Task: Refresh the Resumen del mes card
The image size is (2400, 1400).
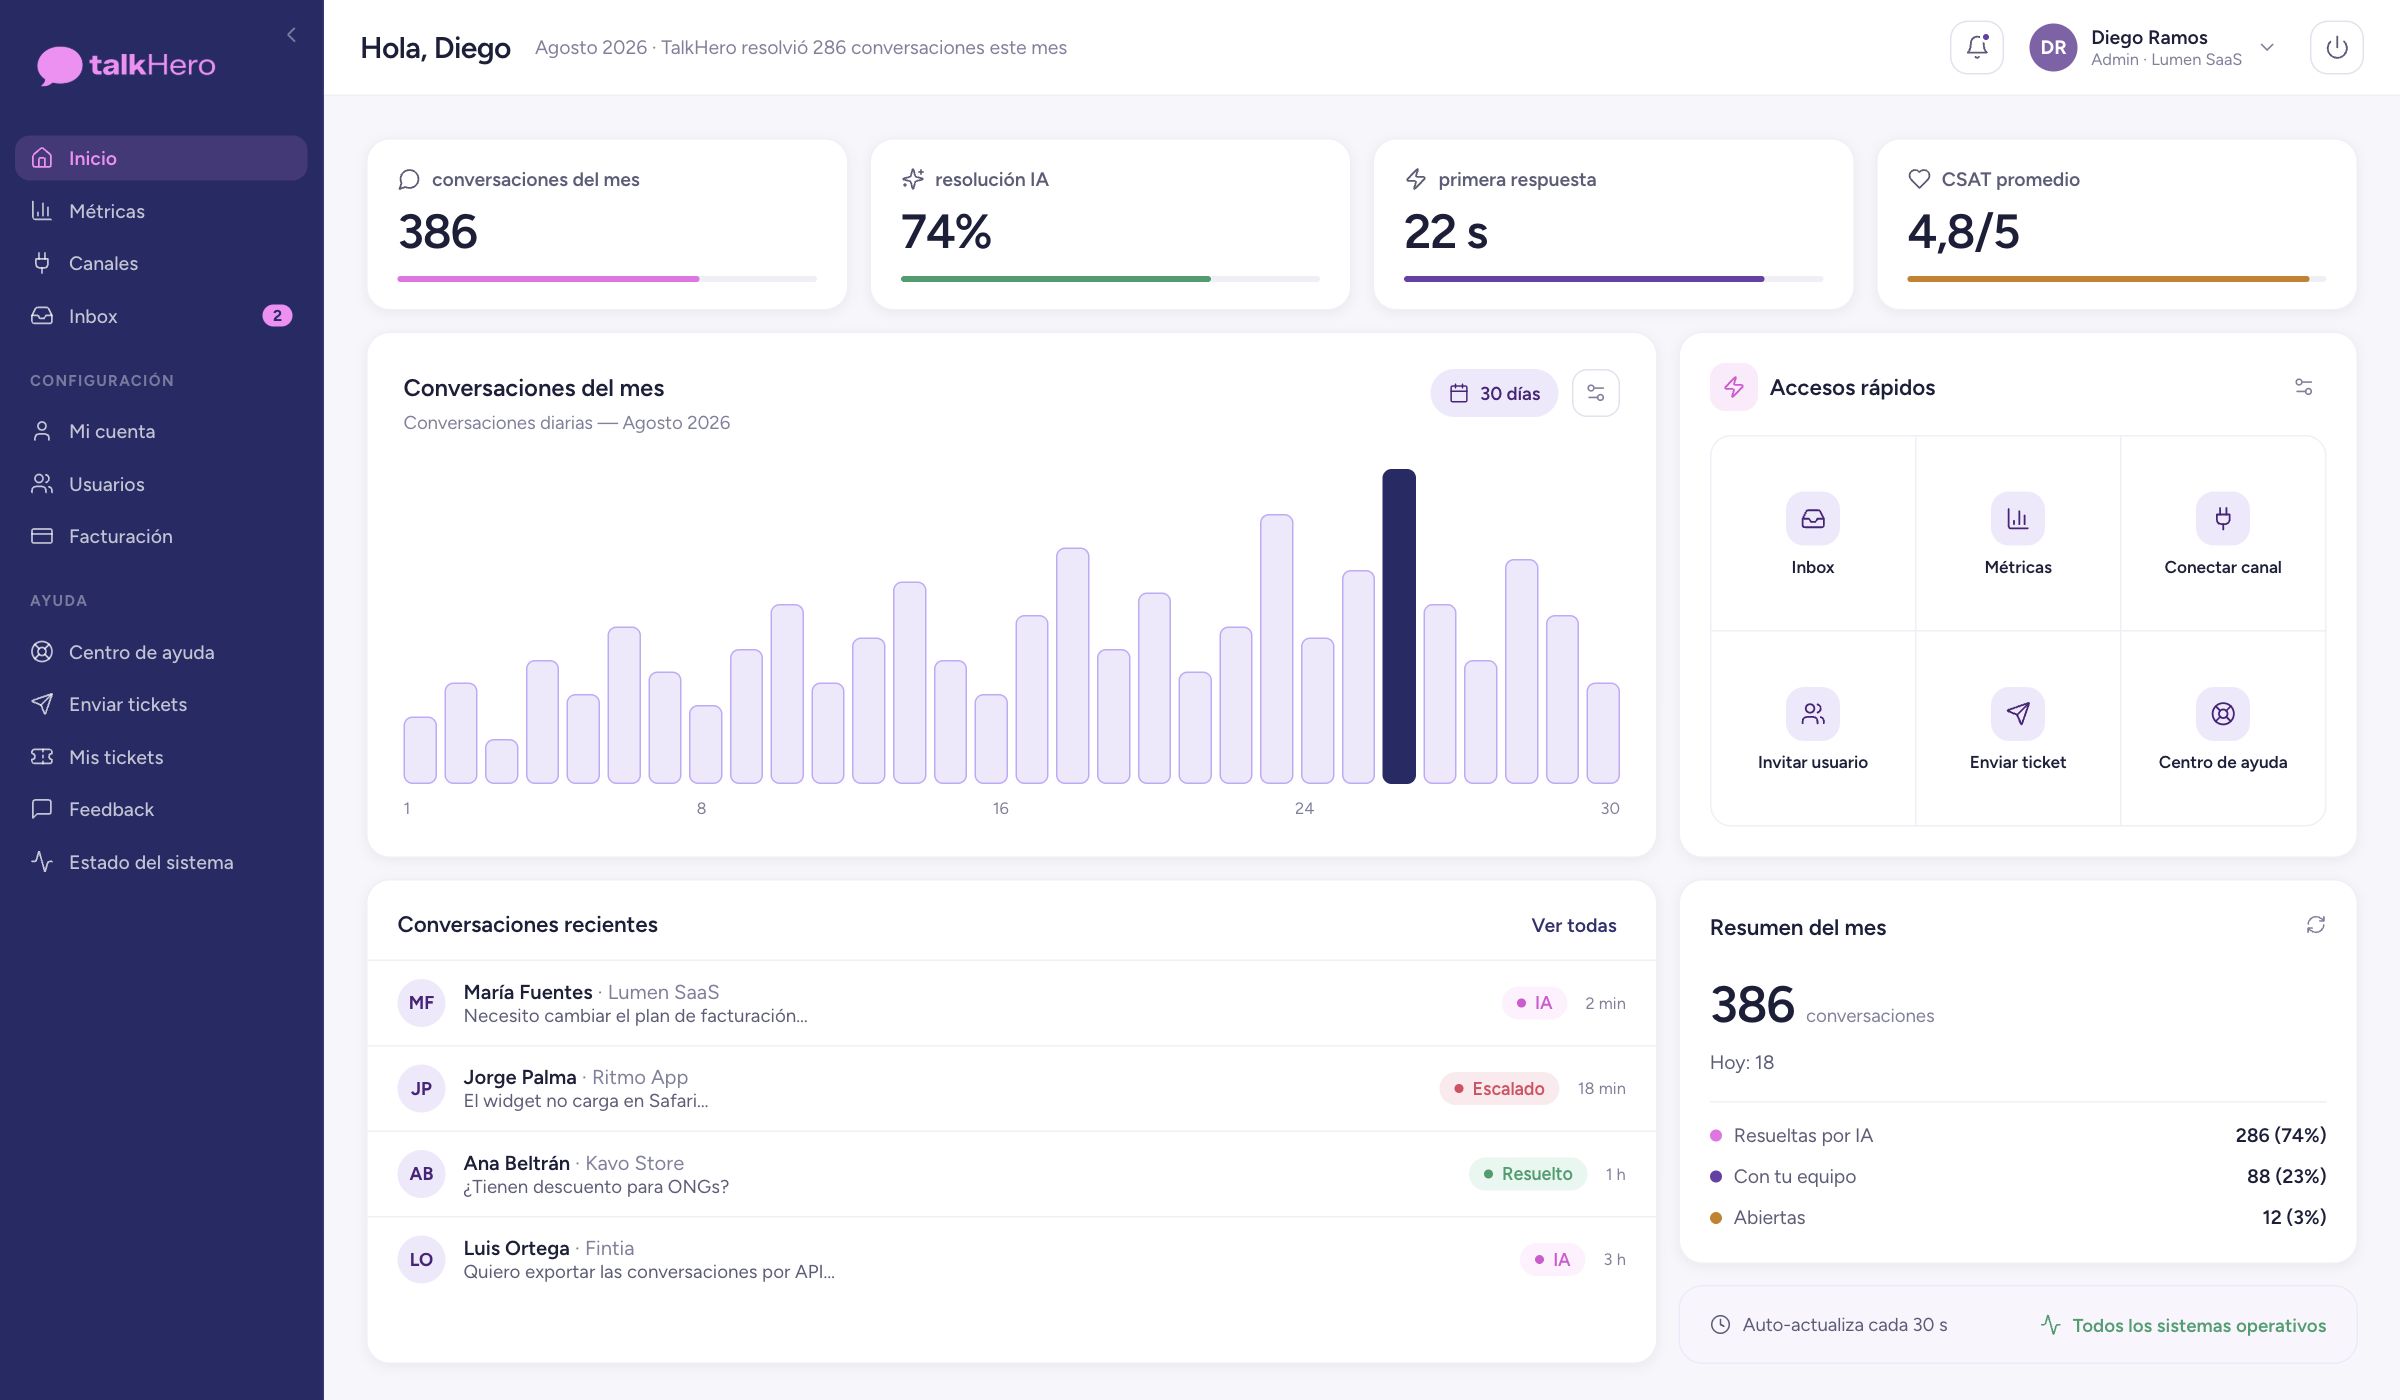Action: click(2315, 925)
